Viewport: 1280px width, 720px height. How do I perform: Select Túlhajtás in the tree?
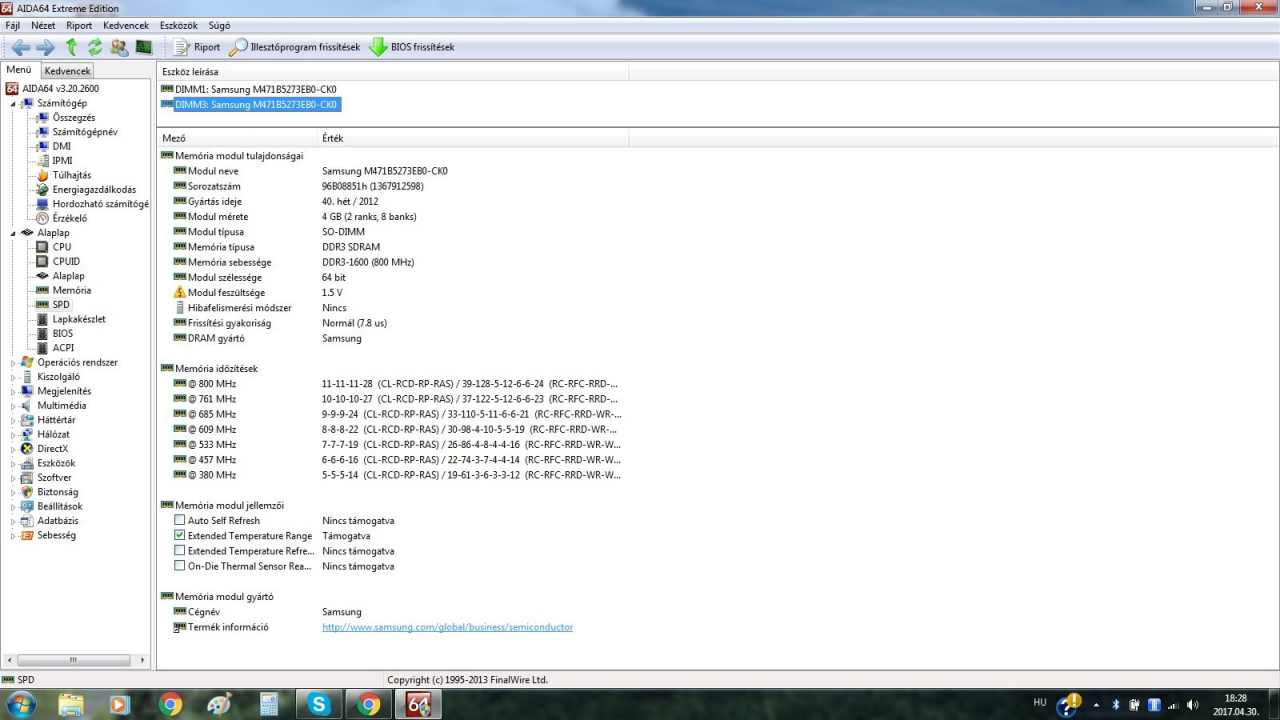point(71,175)
